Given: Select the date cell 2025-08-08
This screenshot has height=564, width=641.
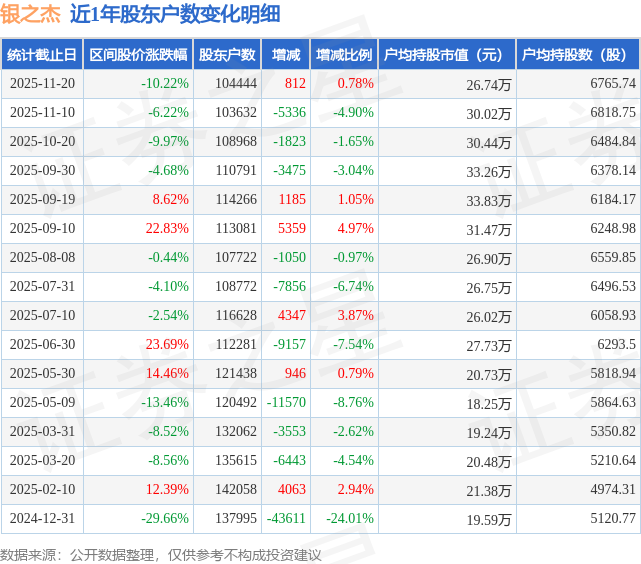Looking at the screenshot, I should tap(43, 257).
